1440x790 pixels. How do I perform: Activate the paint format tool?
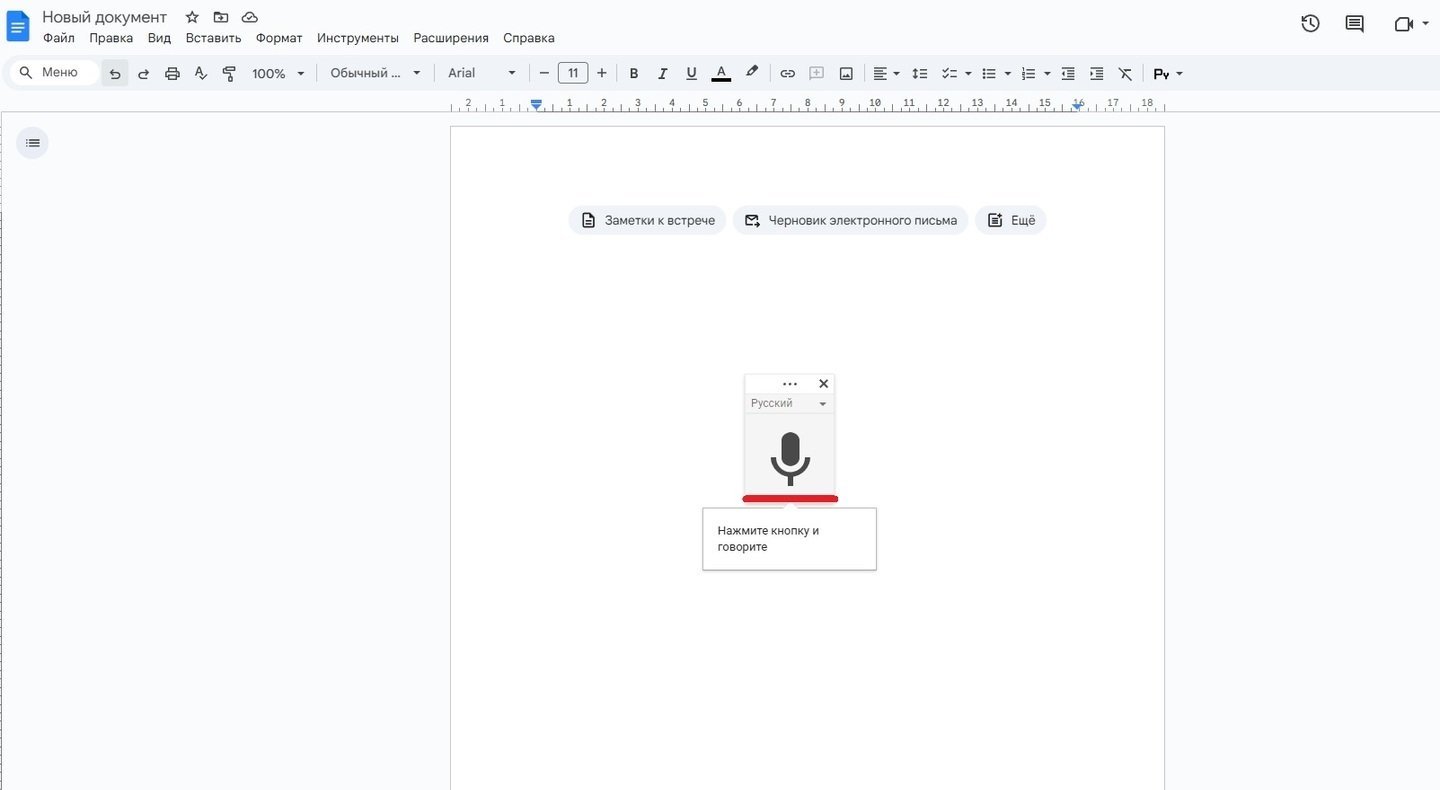click(x=229, y=73)
